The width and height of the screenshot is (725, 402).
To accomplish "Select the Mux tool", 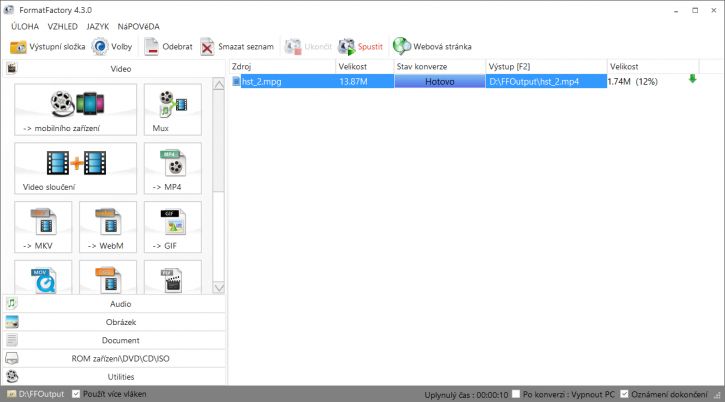I will [172, 110].
